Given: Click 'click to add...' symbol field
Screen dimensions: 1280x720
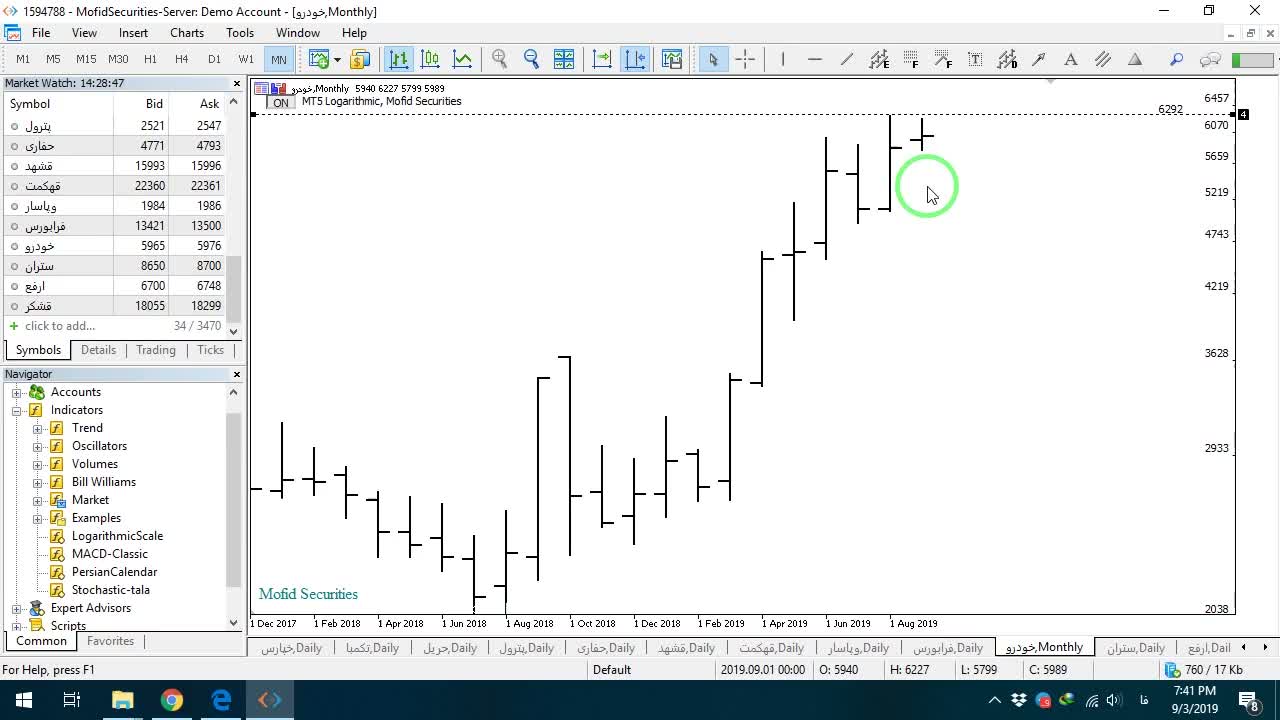Looking at the screenshot, I should coord(60,326).
